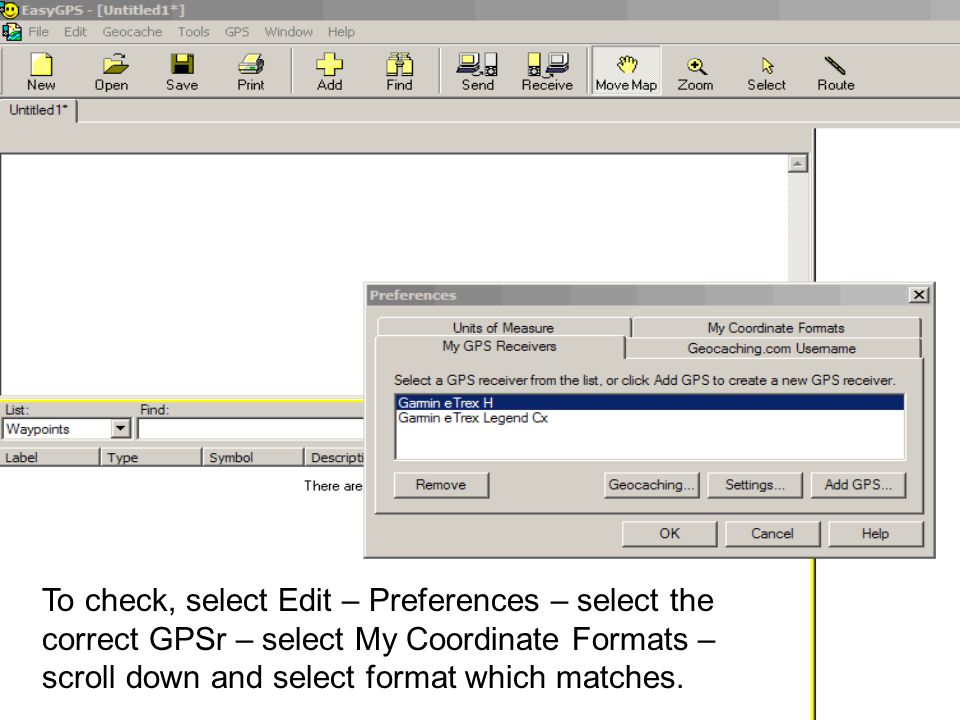Viewport: 960px width, 720px height.
Task: Open receiver Settings... button
Action: (755, 485)
